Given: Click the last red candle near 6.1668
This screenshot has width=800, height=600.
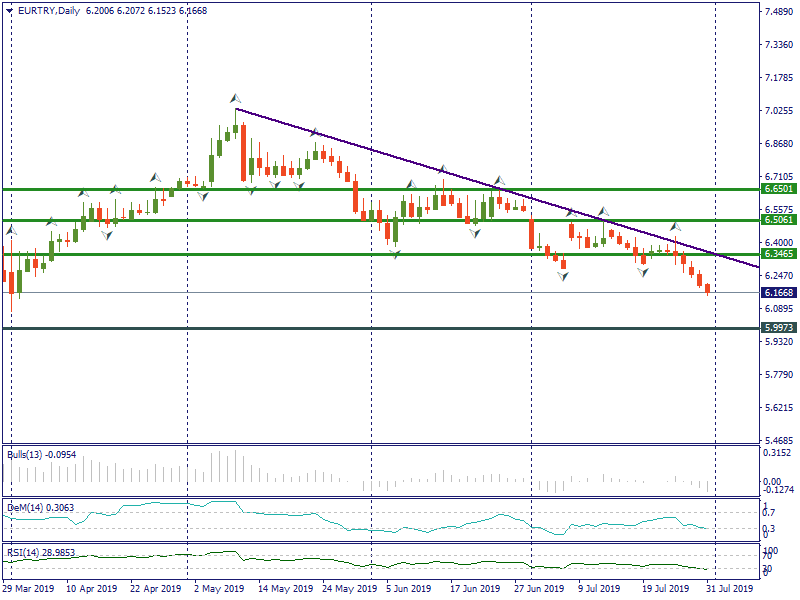Looking at the screenshot, I should (708, 289).
